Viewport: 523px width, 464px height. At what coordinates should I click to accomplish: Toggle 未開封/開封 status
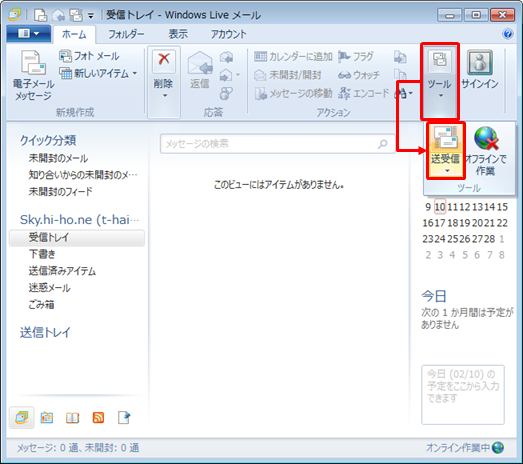point(288,75)
